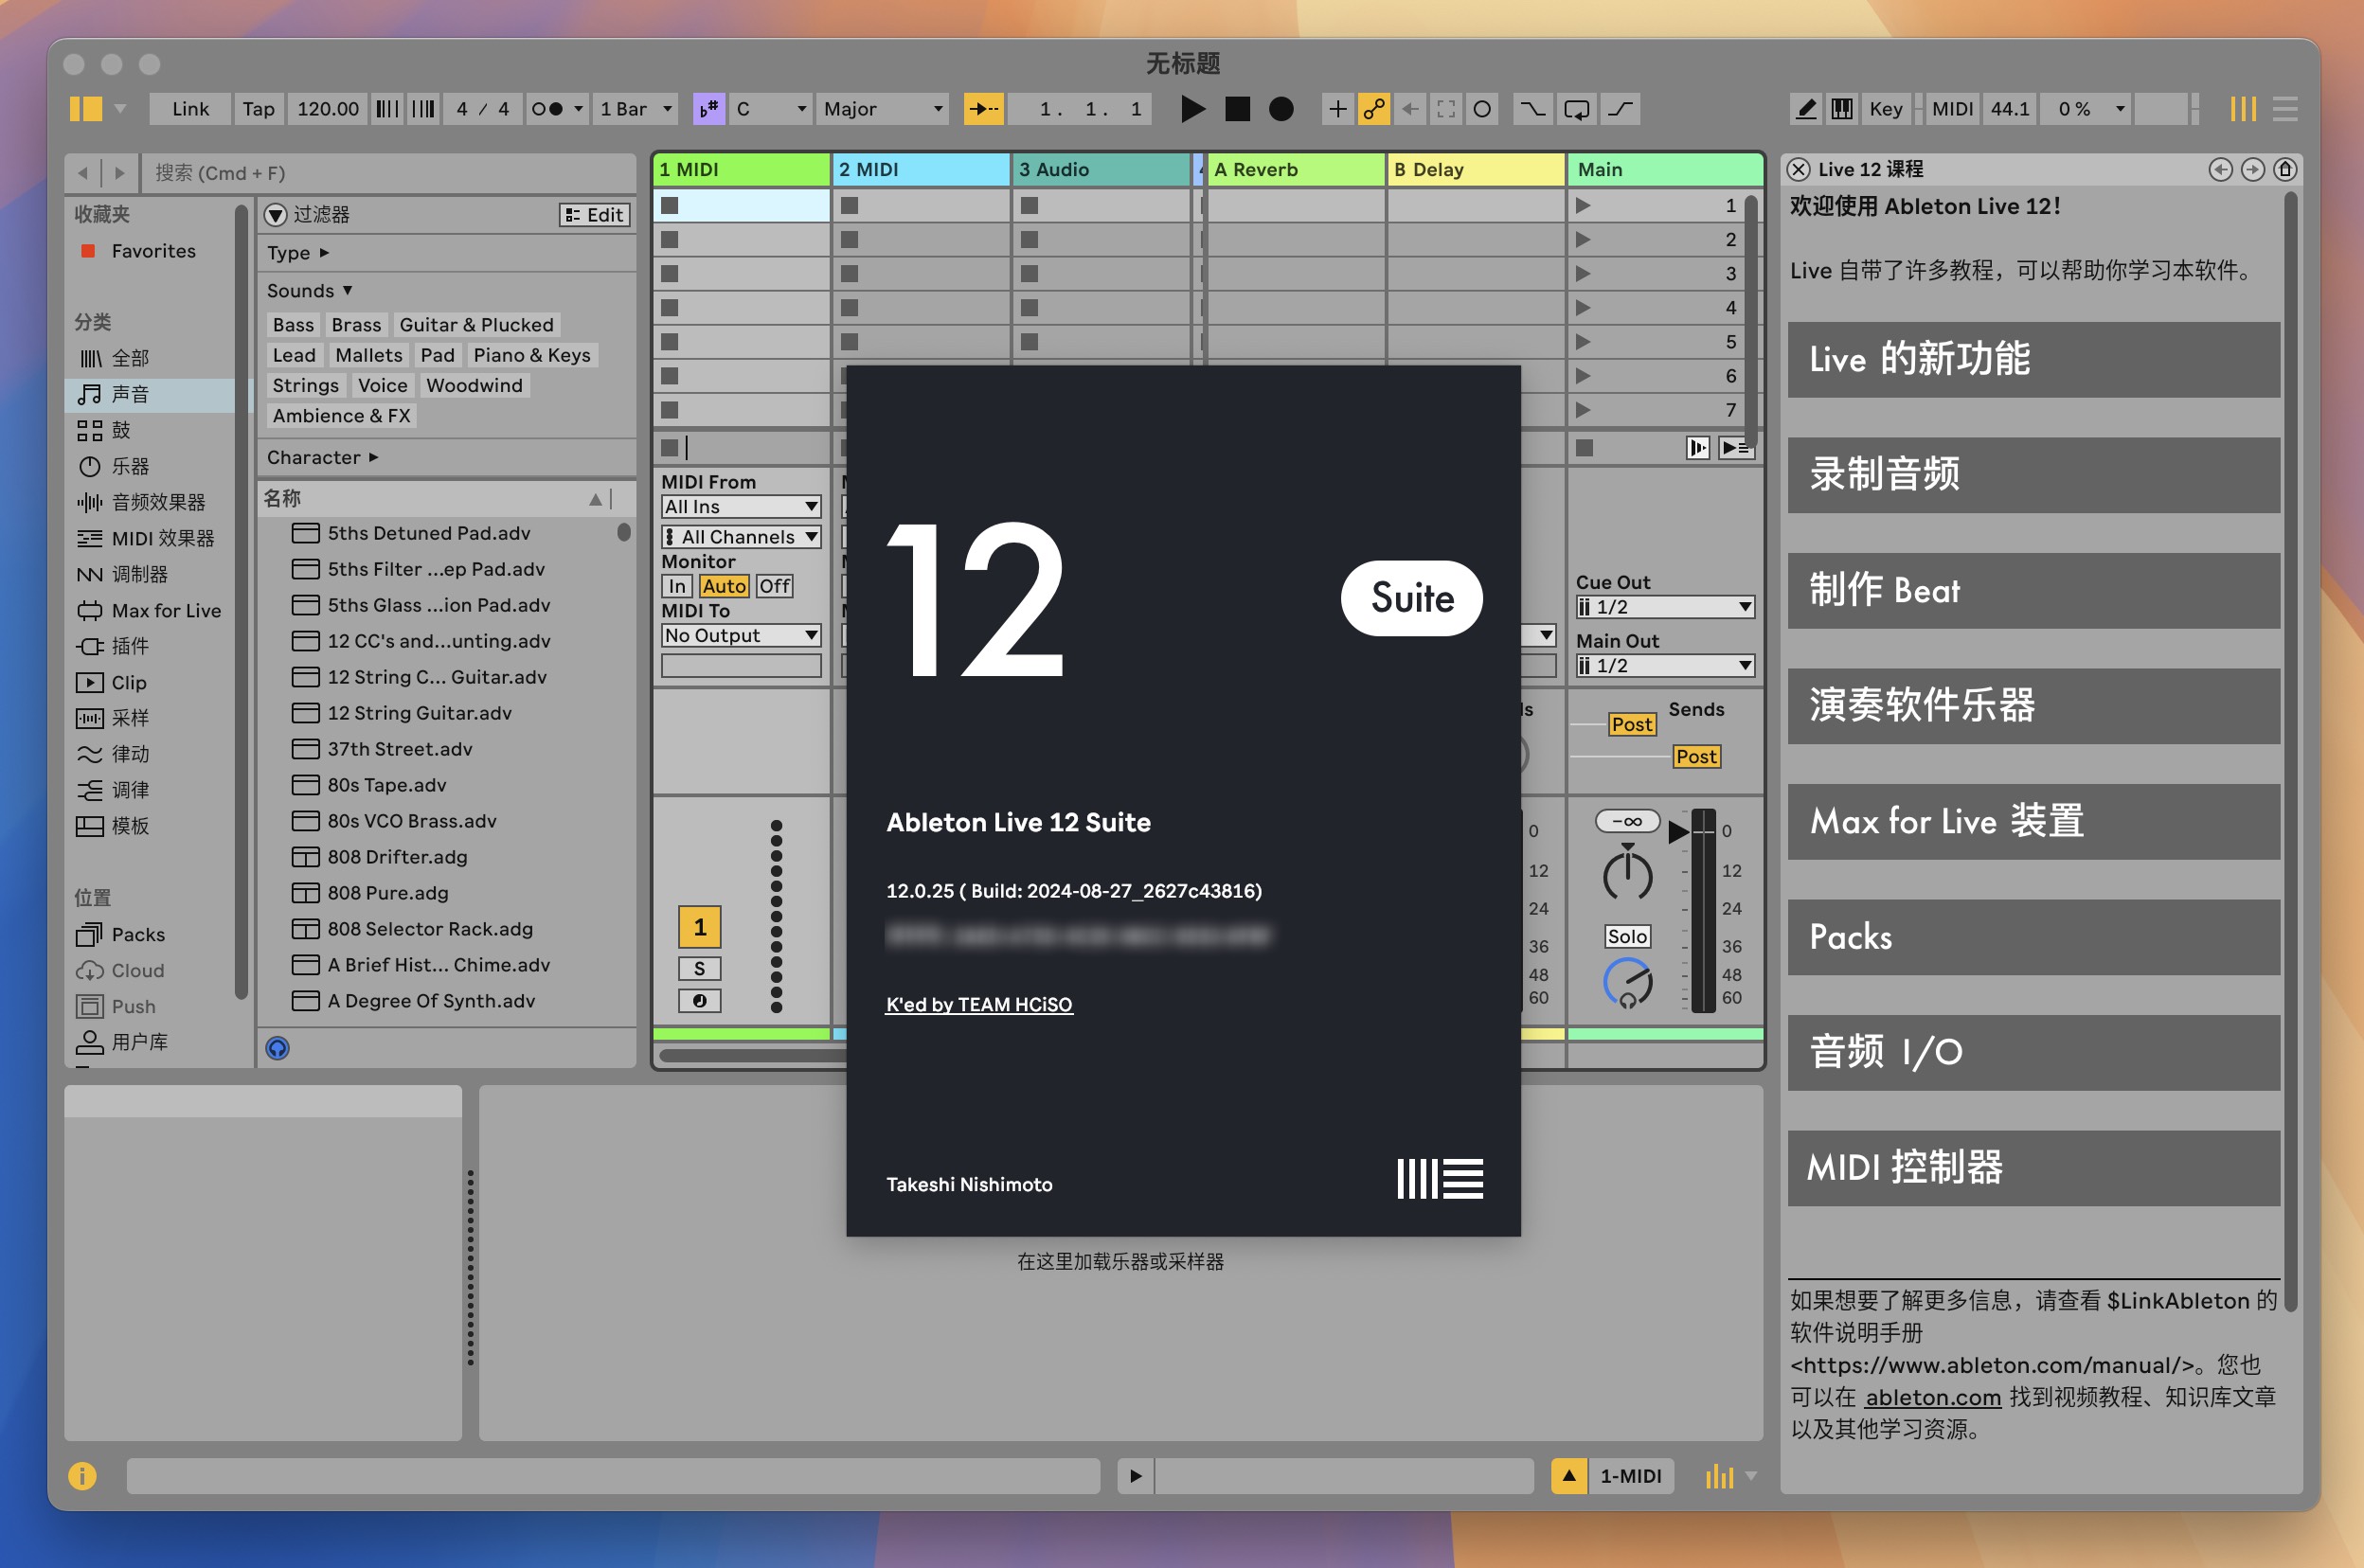Solo track 1 with S button

click(700, 968)
